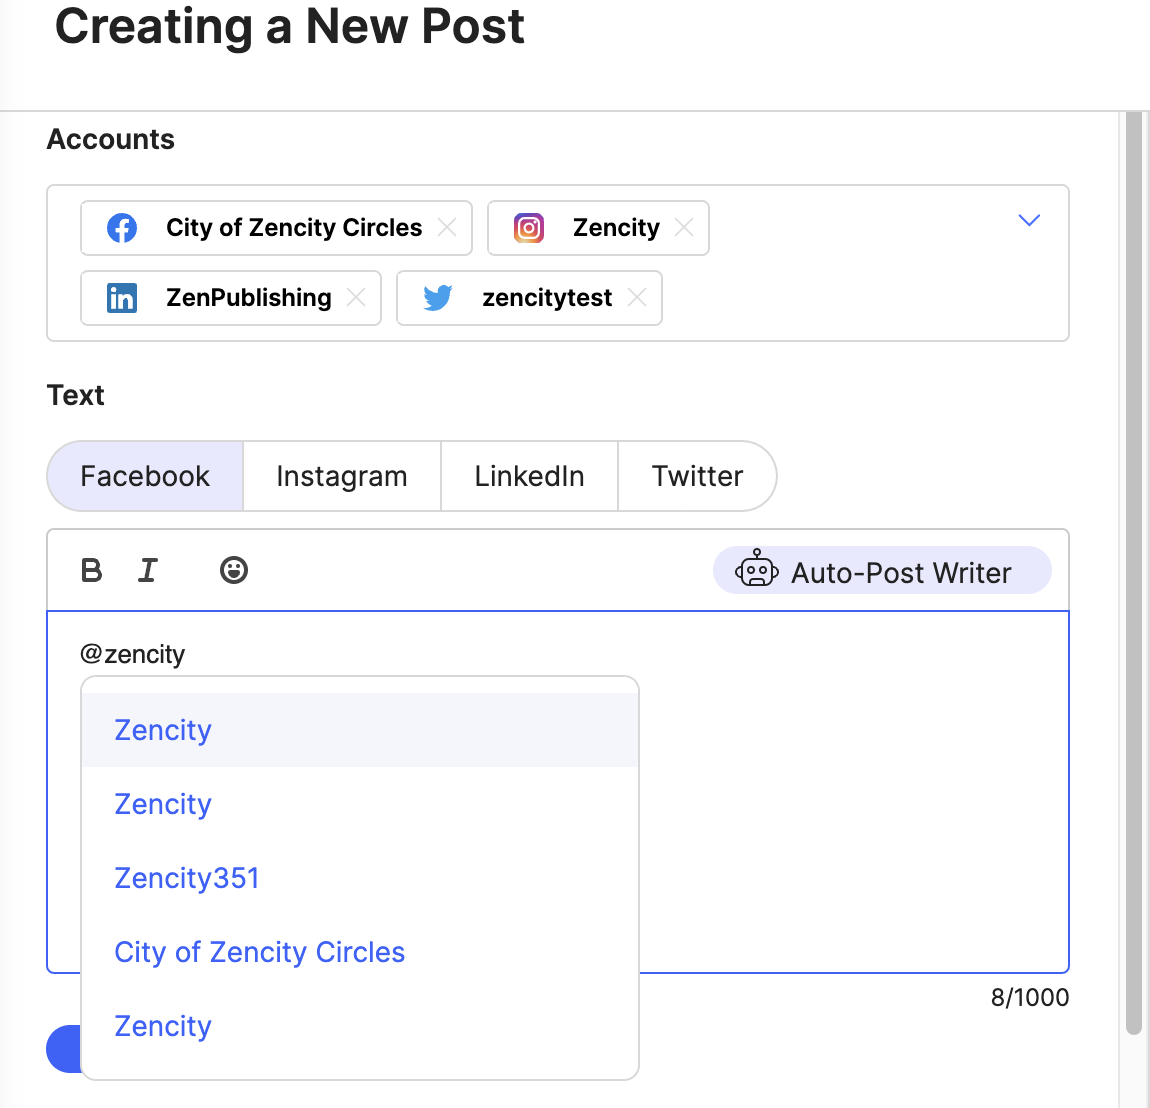Toggle italic formatting in the text editor
1150x1108 pixels.
148,570
